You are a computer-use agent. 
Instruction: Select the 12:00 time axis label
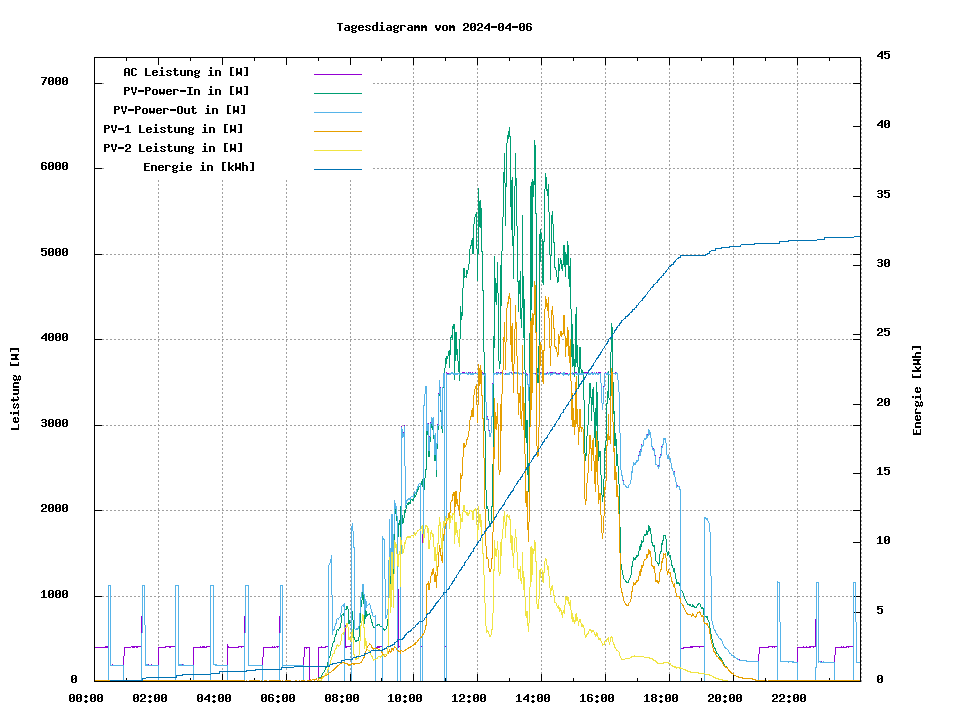469,698
